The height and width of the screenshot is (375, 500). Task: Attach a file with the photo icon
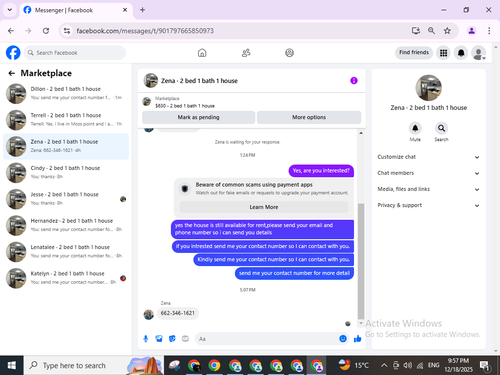[x=159, y=339]
